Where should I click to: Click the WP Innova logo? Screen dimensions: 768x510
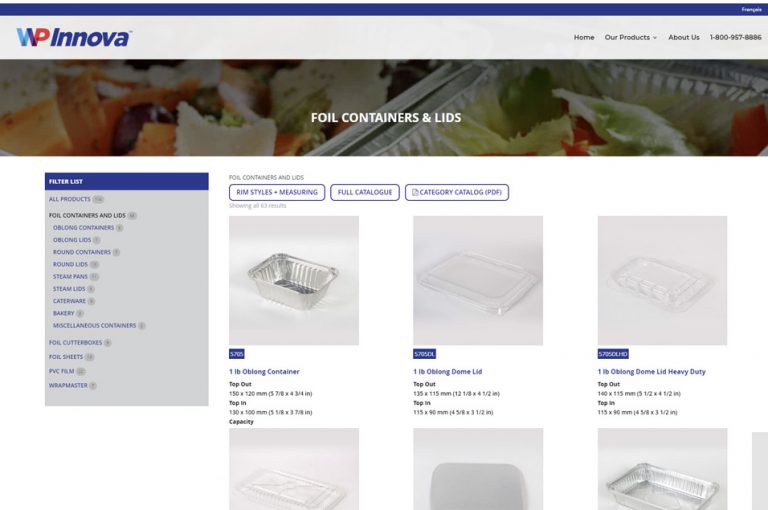(x=73, y=38)
